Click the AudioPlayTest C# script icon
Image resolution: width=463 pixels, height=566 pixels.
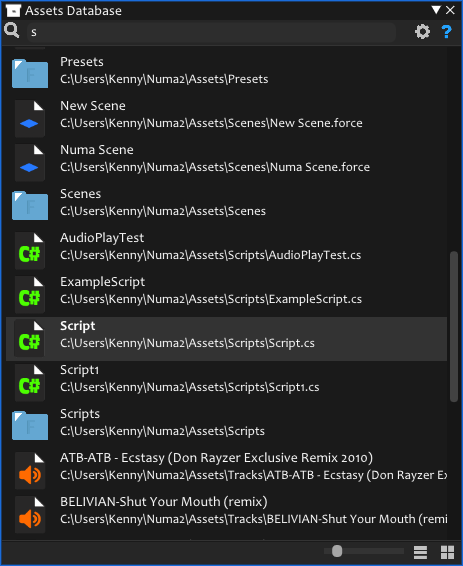click(30, 251)
